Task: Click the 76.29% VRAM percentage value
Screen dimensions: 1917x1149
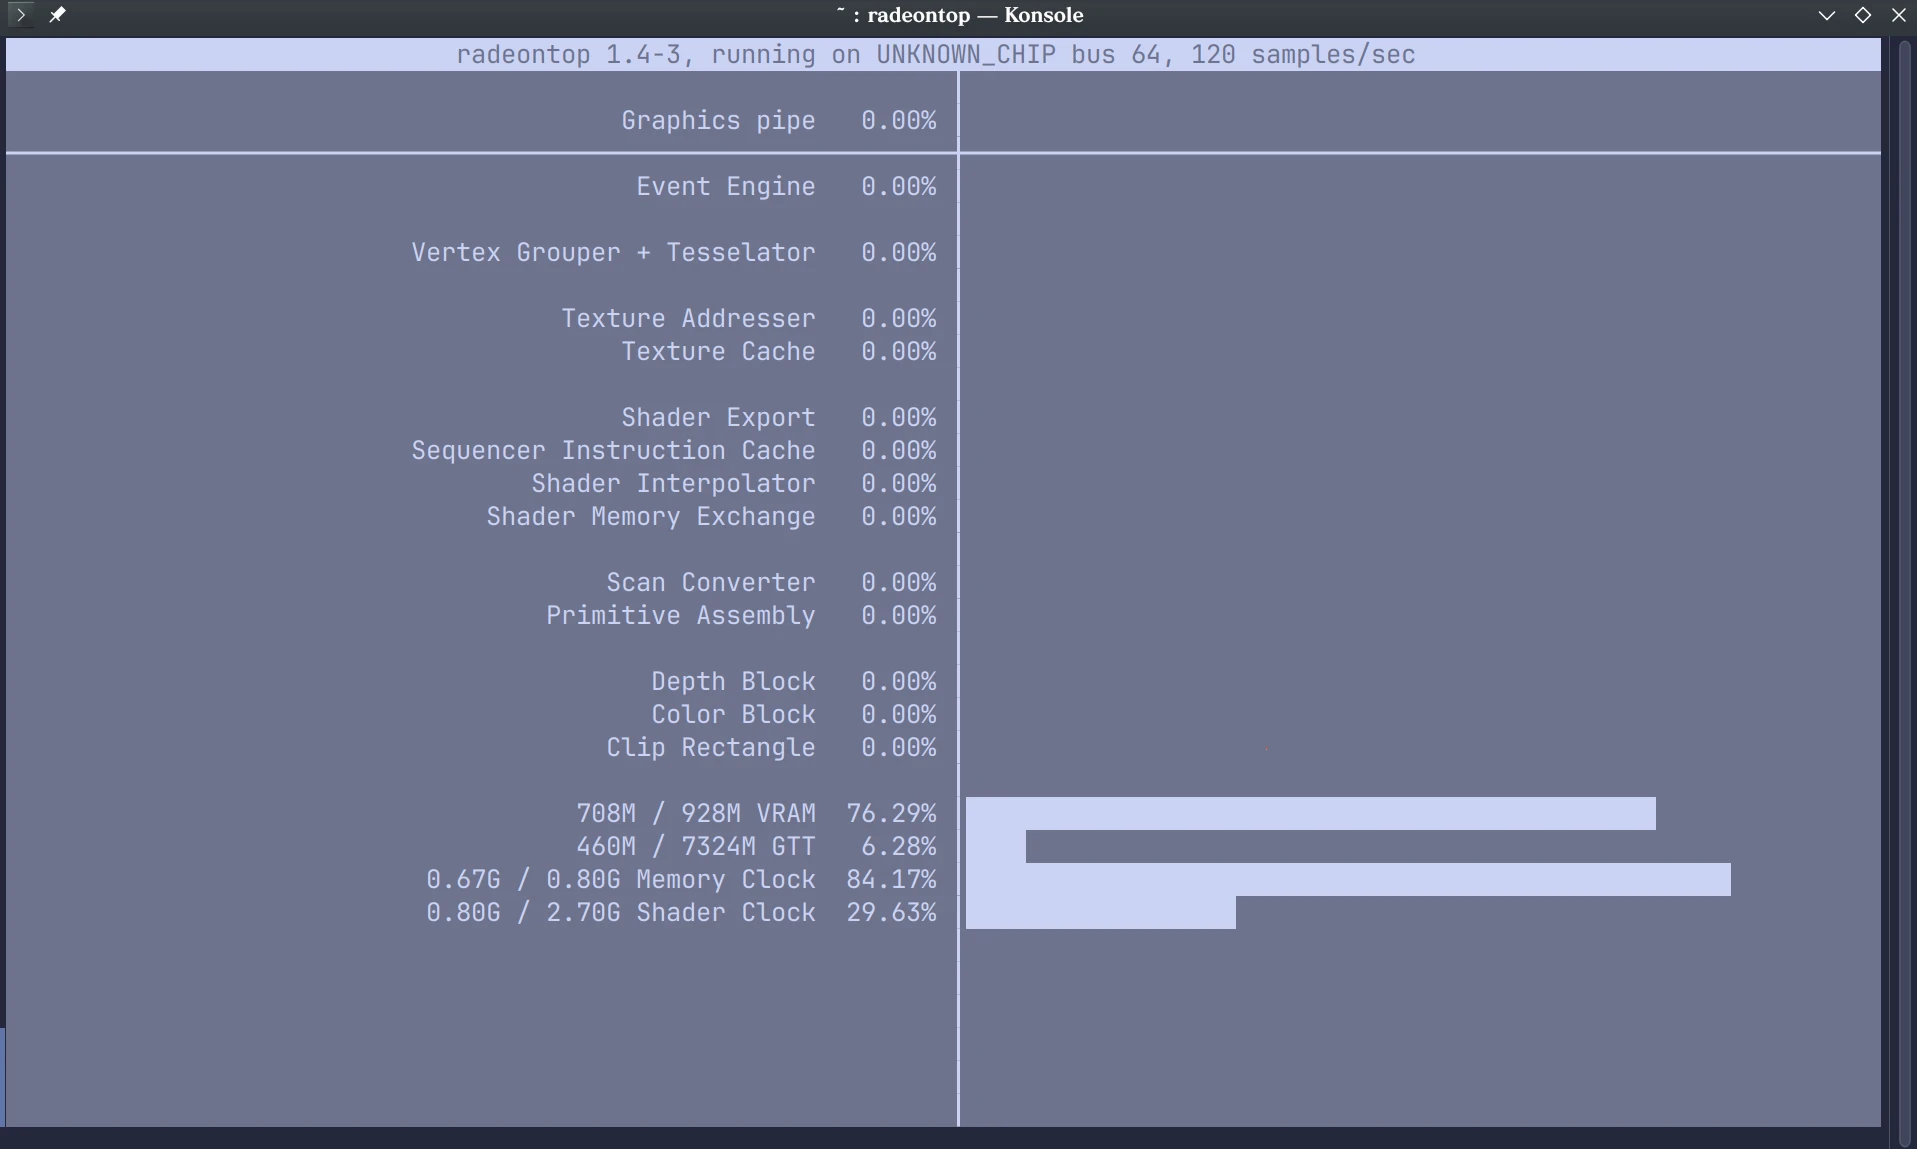Action: tap(891, 814)
